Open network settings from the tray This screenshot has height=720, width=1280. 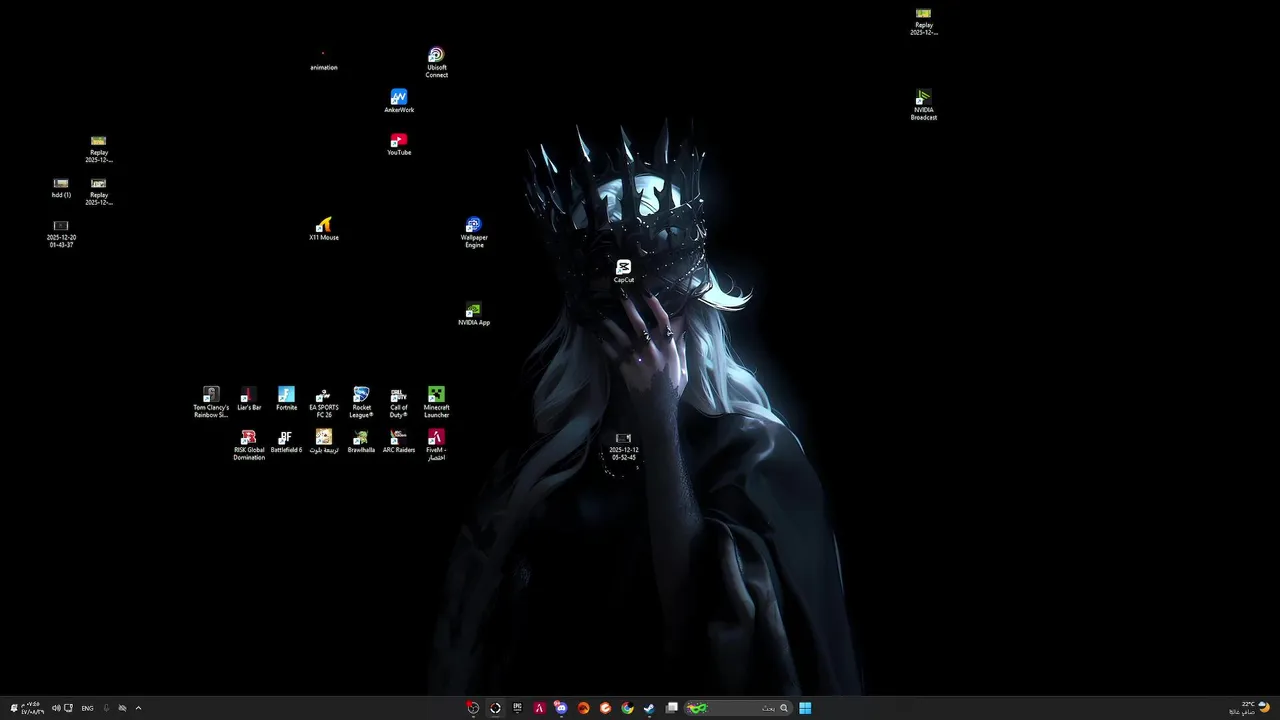tap(68, 708)
